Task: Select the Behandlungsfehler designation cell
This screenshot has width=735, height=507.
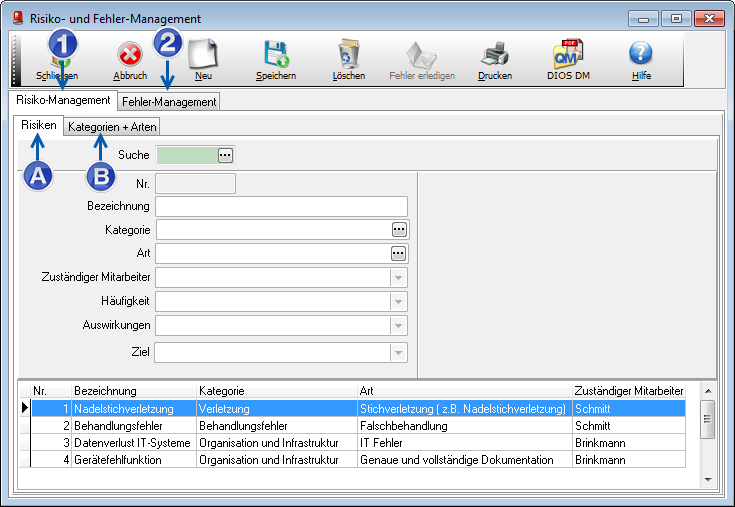Action: point(134,426)
